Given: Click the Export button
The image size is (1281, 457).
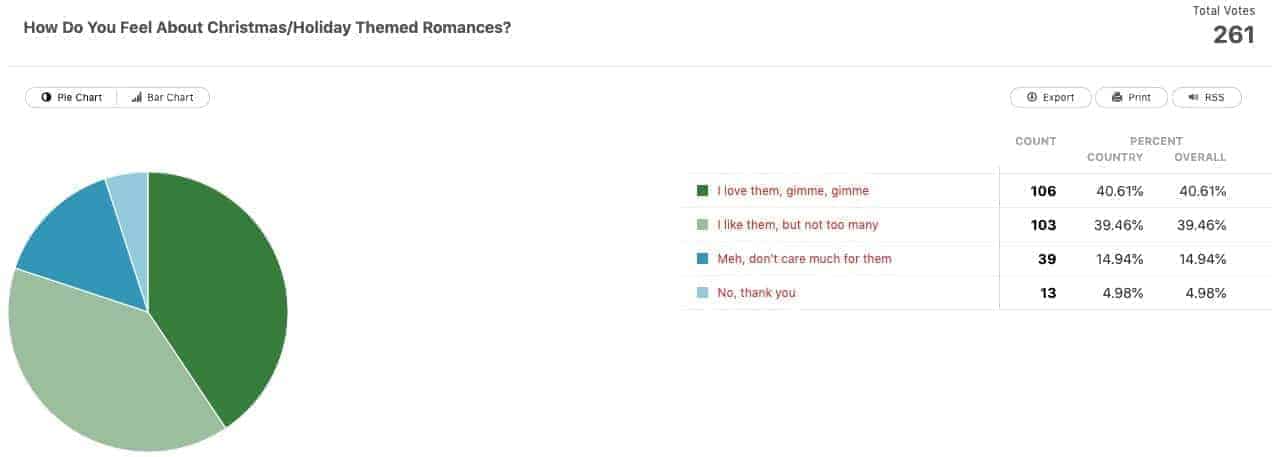Looking at the screenshot, I should point(1050,97).
